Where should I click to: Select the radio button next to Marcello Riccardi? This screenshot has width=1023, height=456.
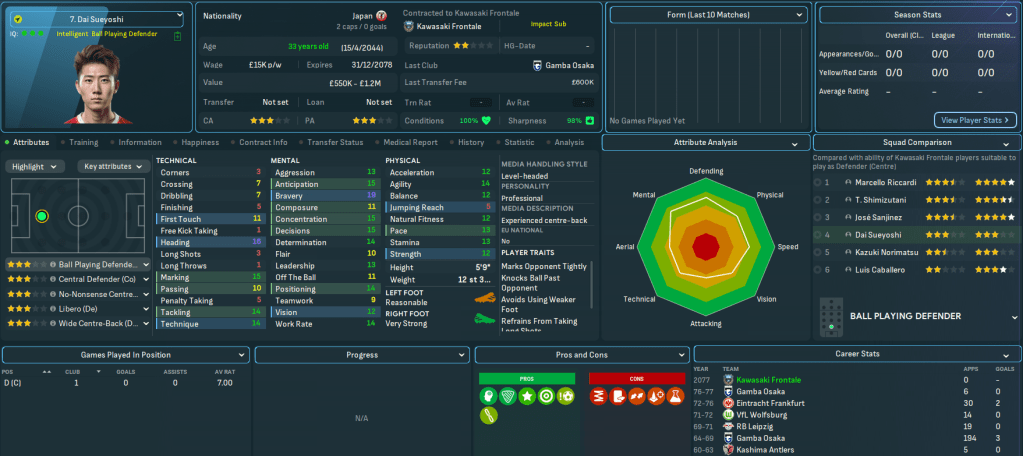coord(817,183)
